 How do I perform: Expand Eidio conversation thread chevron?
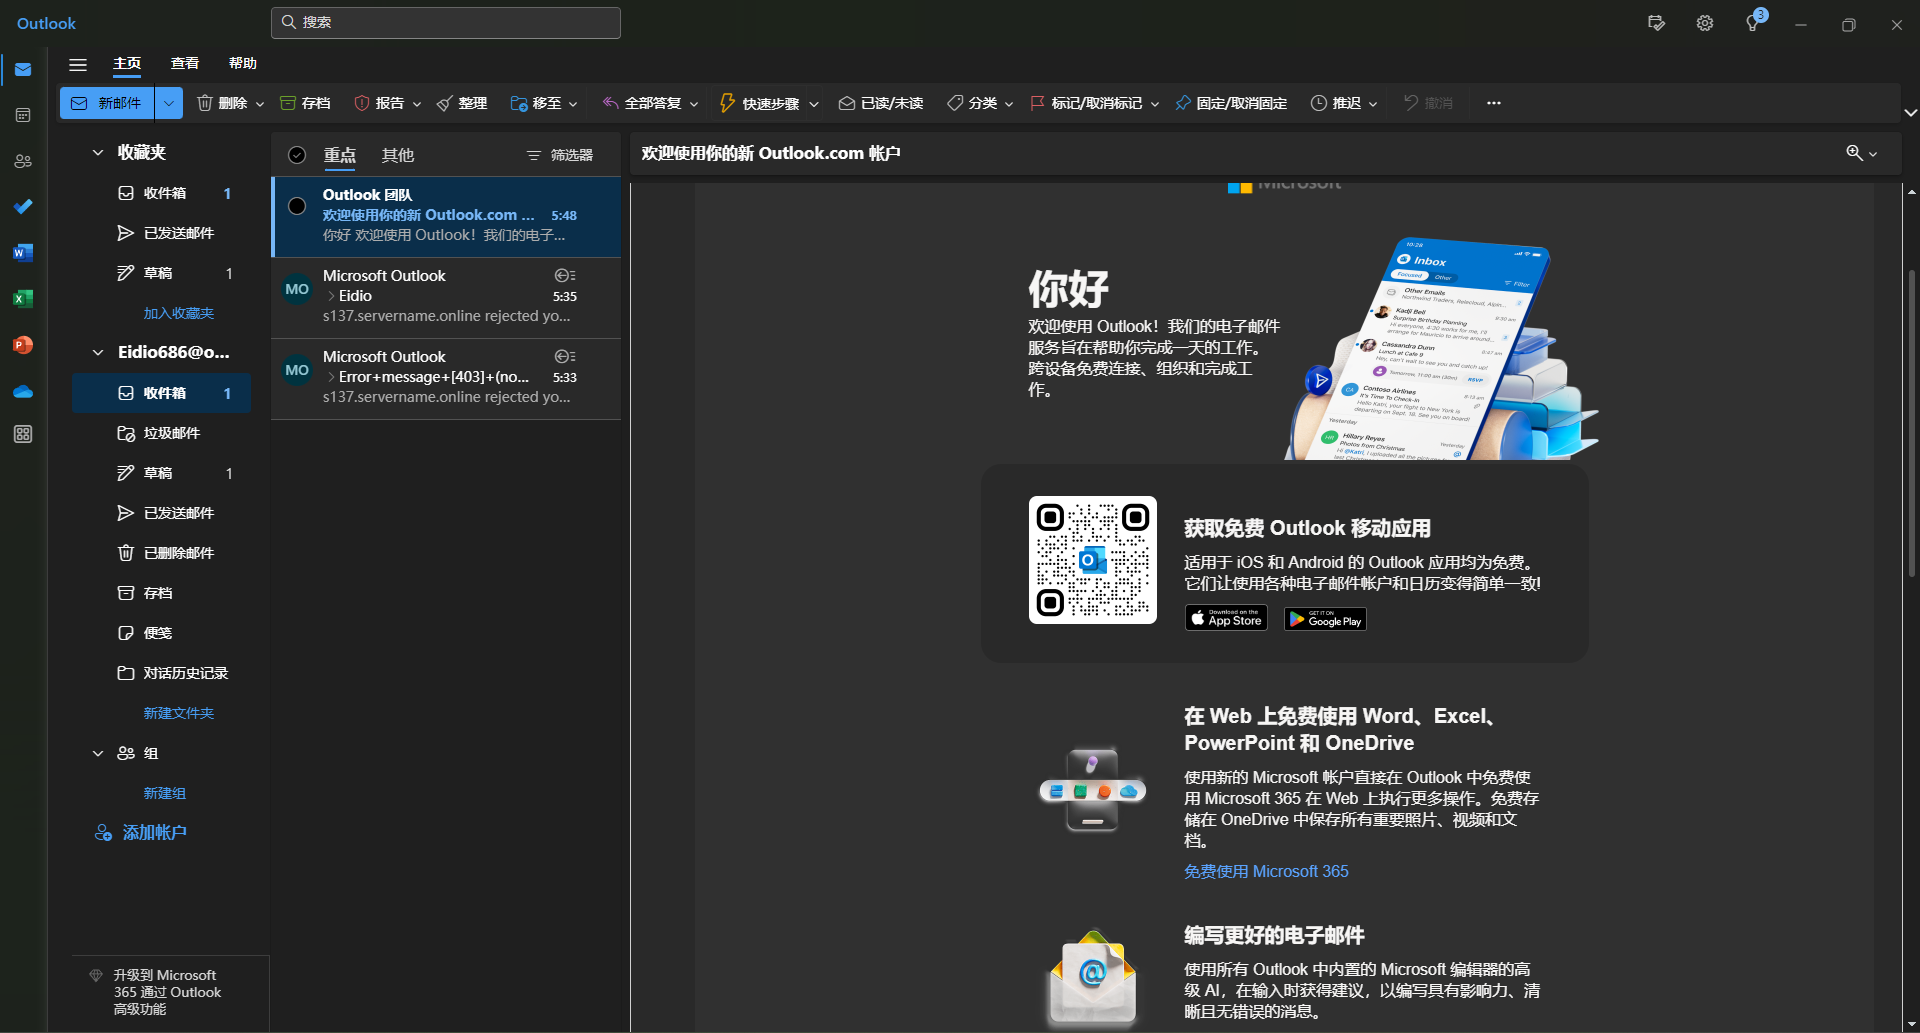(331, 296)
